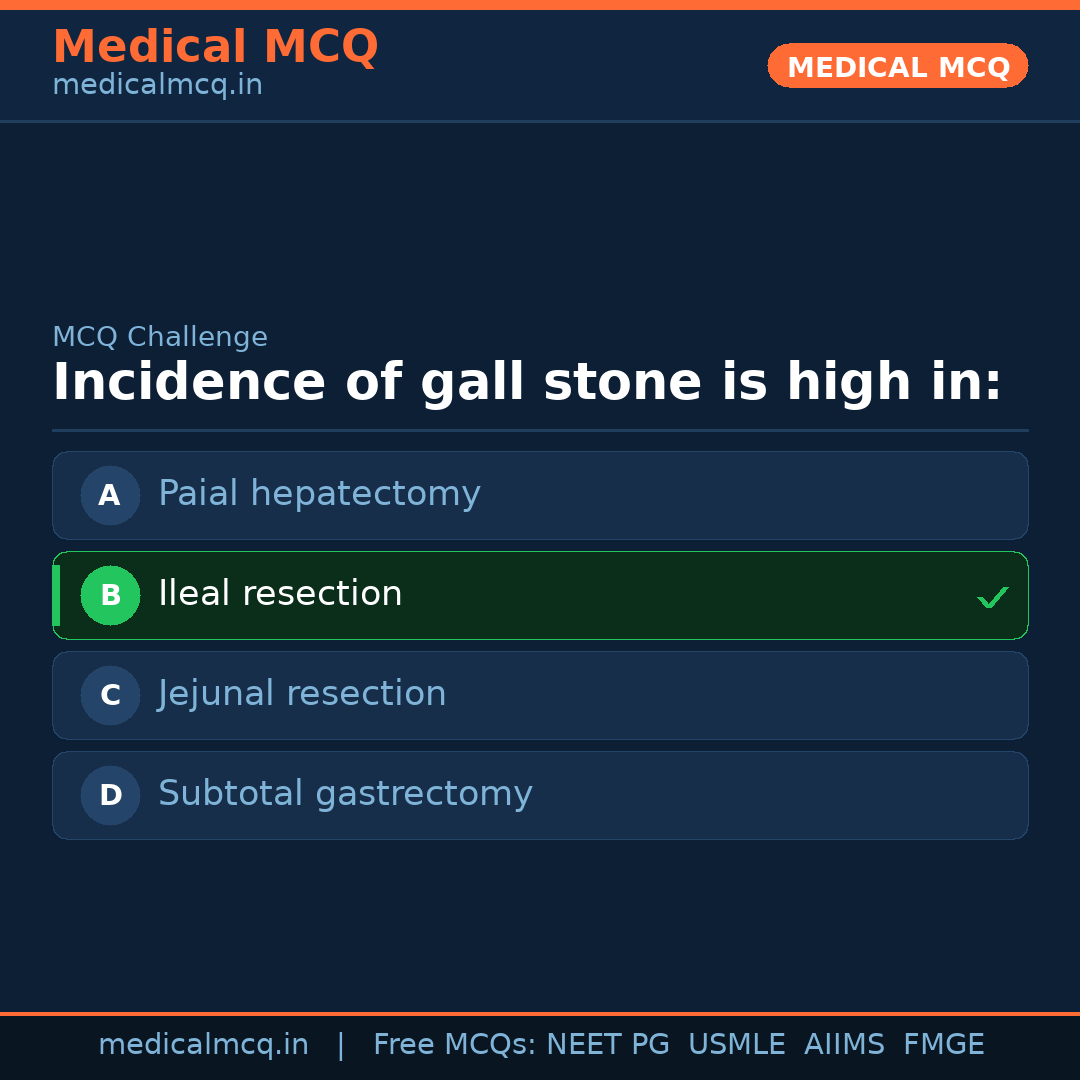This screenshot has width=1080, height=1080.
Task: Click the green checkmark on Ileal resection
Action: 992,598
